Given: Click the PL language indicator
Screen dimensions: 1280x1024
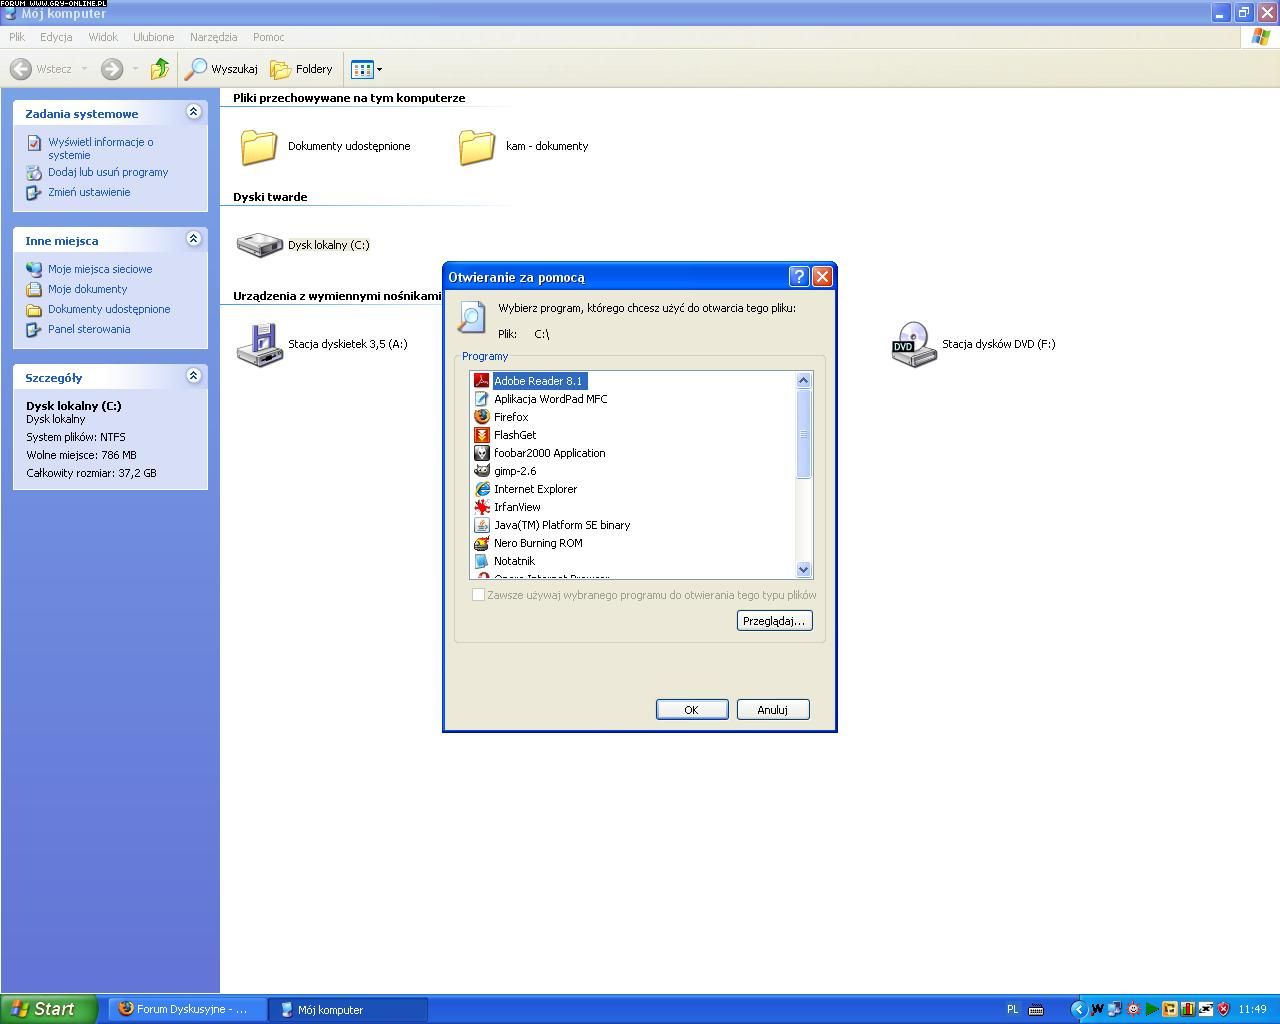Looking at the screenshot, I should pos(1012,1009).
